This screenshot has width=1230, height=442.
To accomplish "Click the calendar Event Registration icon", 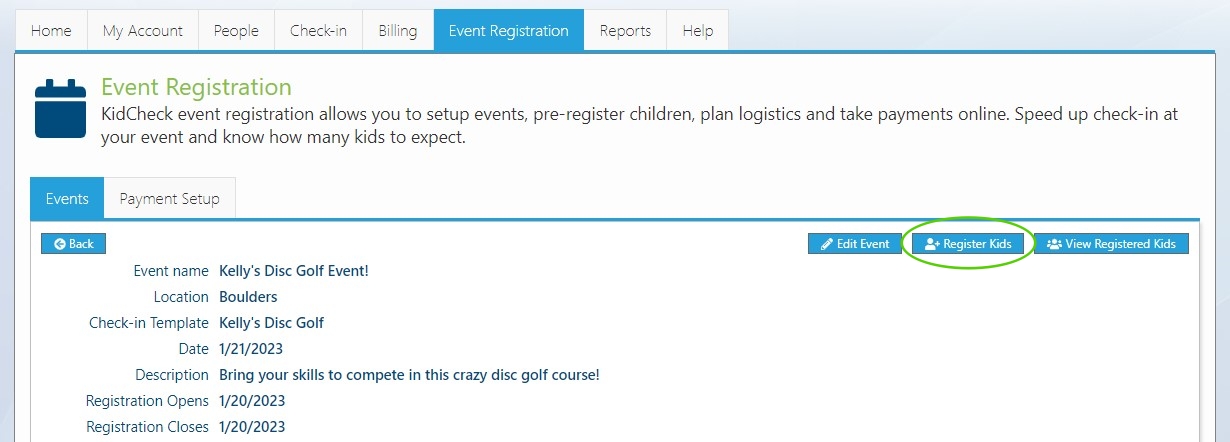I will click(x=60, y=108).
